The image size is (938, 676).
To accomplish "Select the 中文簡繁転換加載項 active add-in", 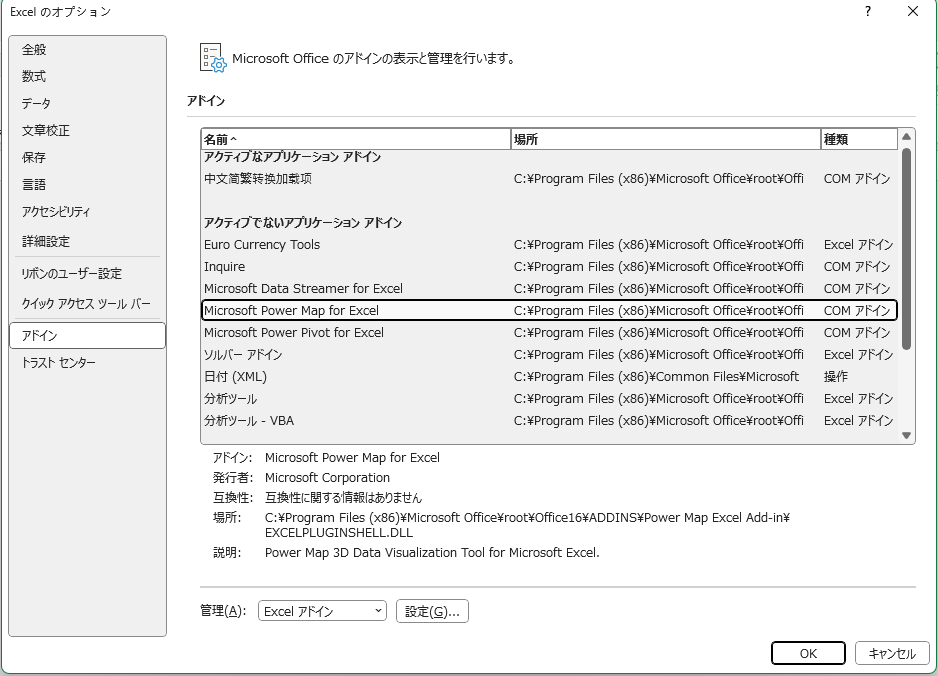I will click(x=258, y=179).
